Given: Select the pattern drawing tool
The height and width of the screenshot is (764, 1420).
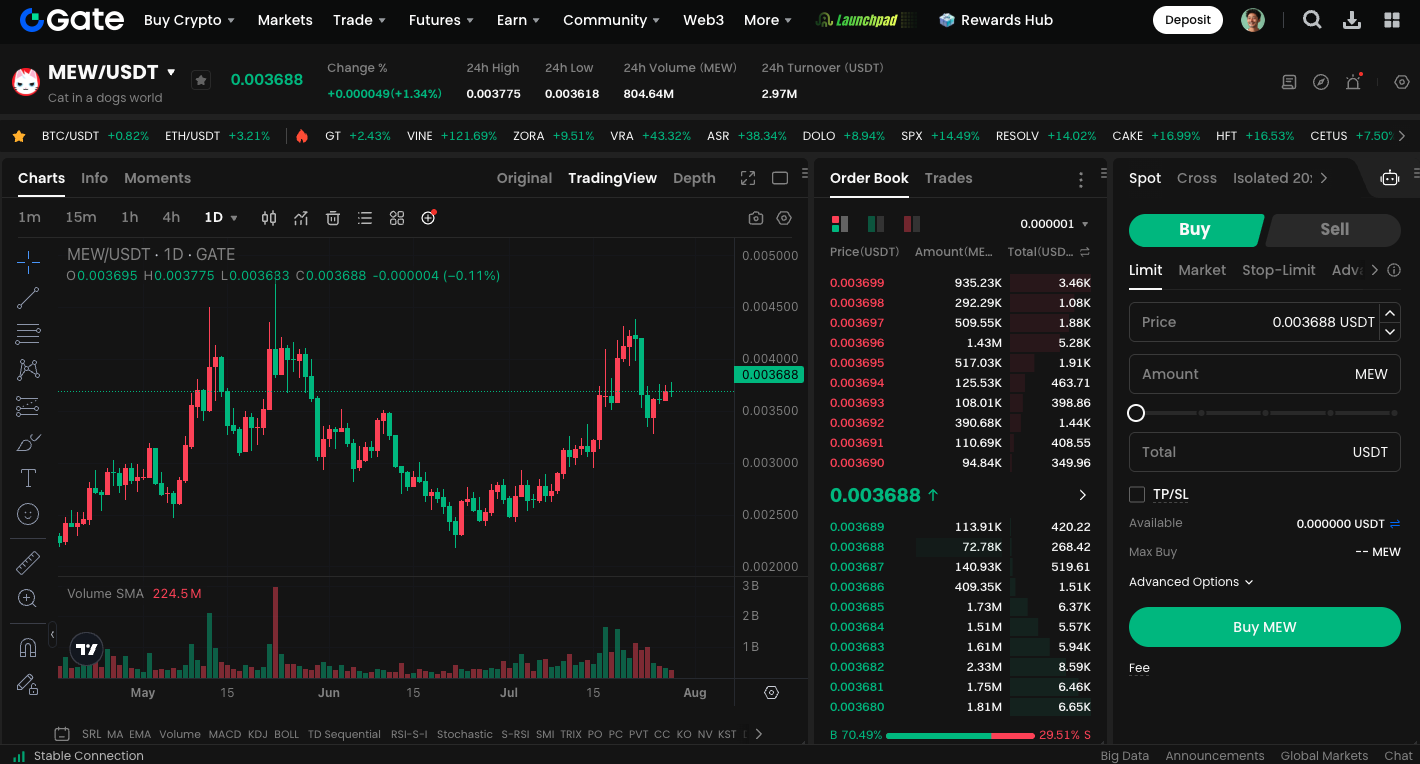Looking at the screenshot, I should click(28, 370).
